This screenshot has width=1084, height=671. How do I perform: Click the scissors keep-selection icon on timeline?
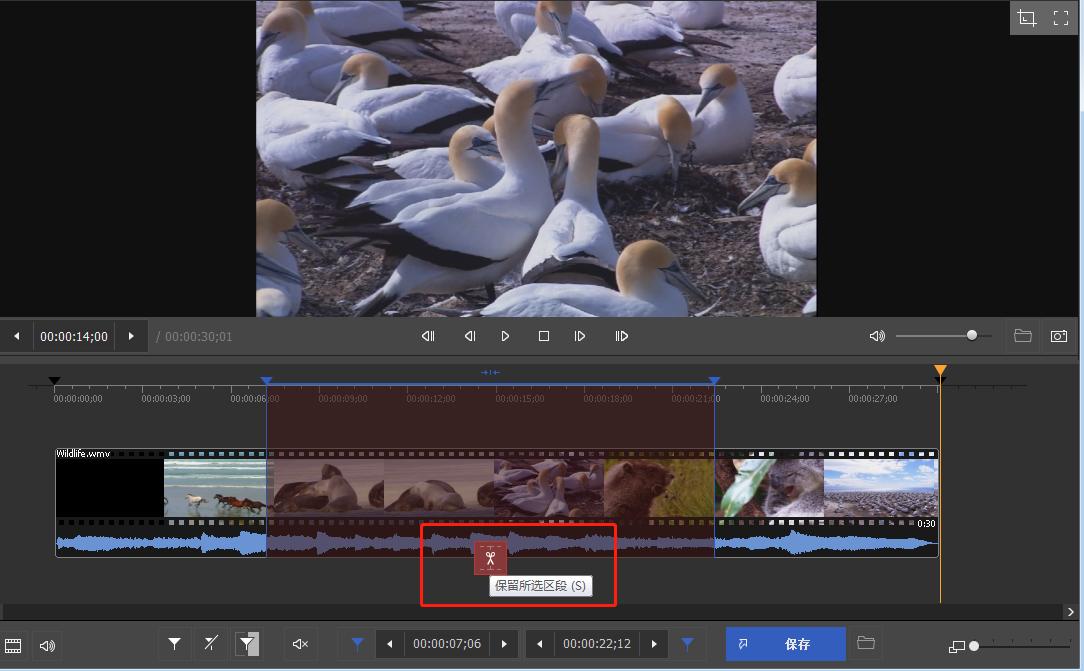coord(490,558)
